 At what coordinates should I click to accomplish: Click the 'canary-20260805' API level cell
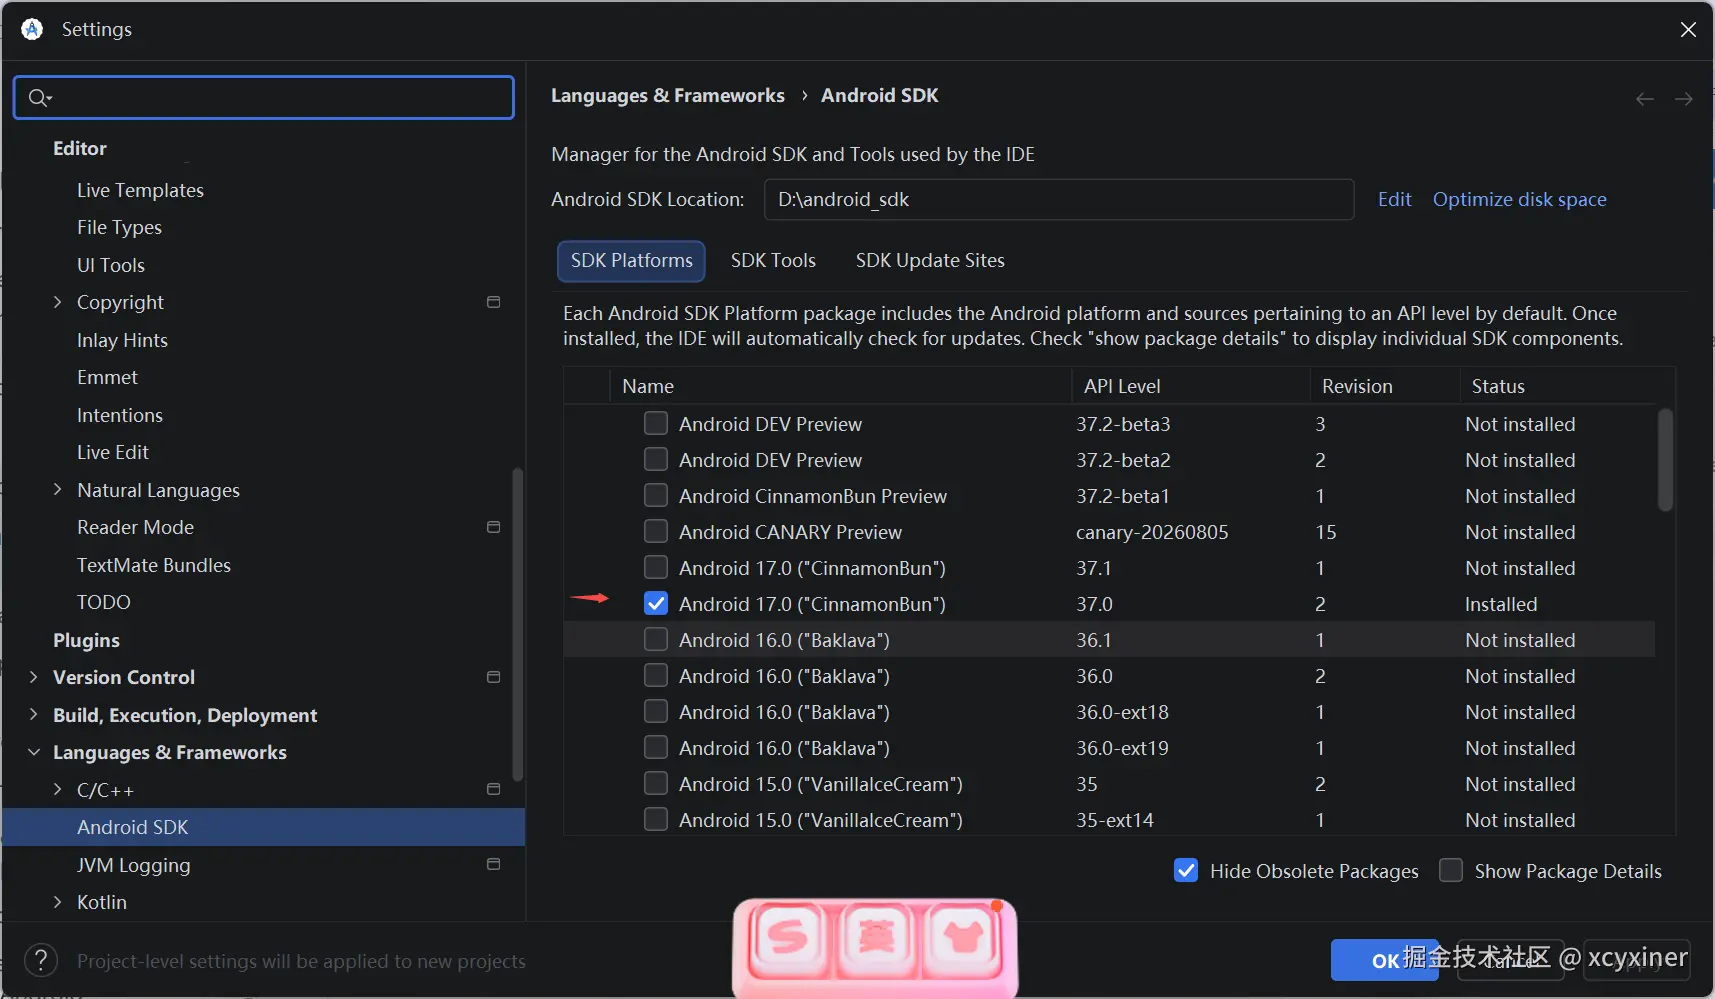coord(1152,532)
